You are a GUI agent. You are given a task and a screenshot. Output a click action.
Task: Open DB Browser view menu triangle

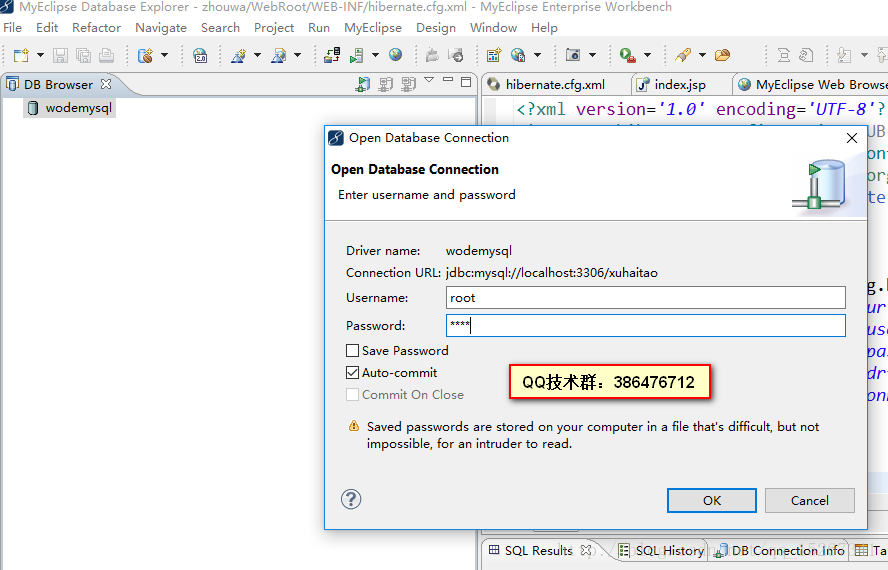point(429,80)
